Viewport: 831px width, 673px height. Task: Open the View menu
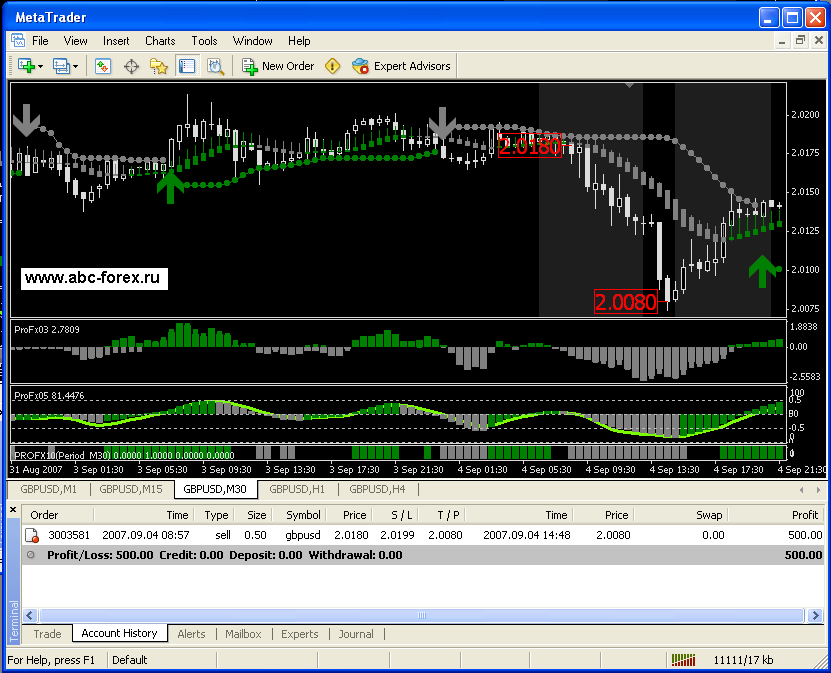[75, 41]
